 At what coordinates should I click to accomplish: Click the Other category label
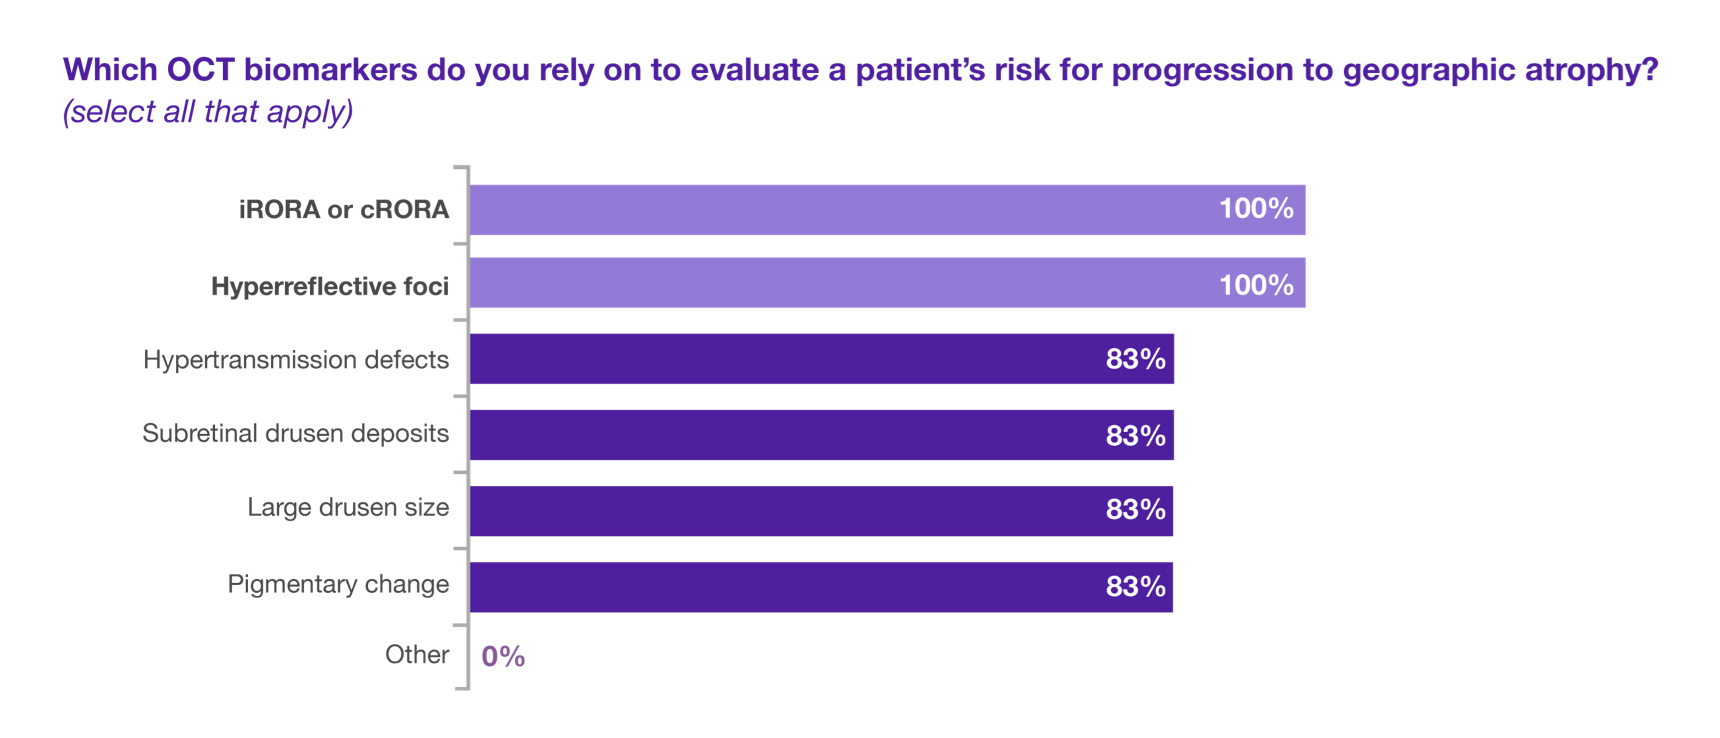tap(417, 655)
